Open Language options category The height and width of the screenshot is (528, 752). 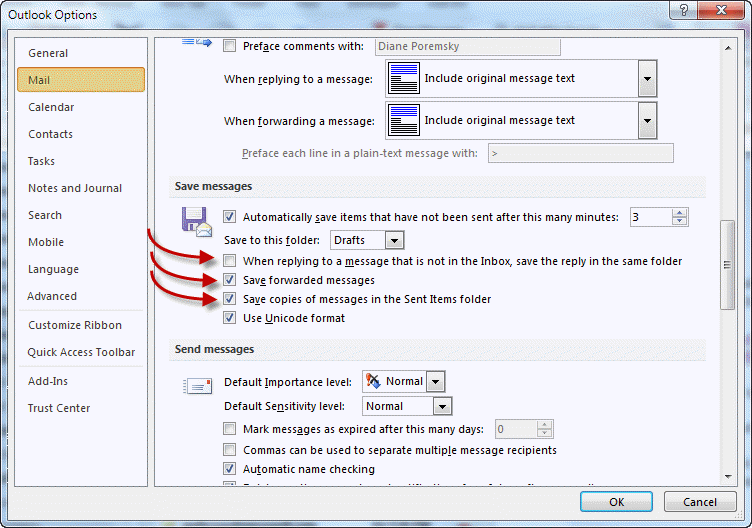81,269
